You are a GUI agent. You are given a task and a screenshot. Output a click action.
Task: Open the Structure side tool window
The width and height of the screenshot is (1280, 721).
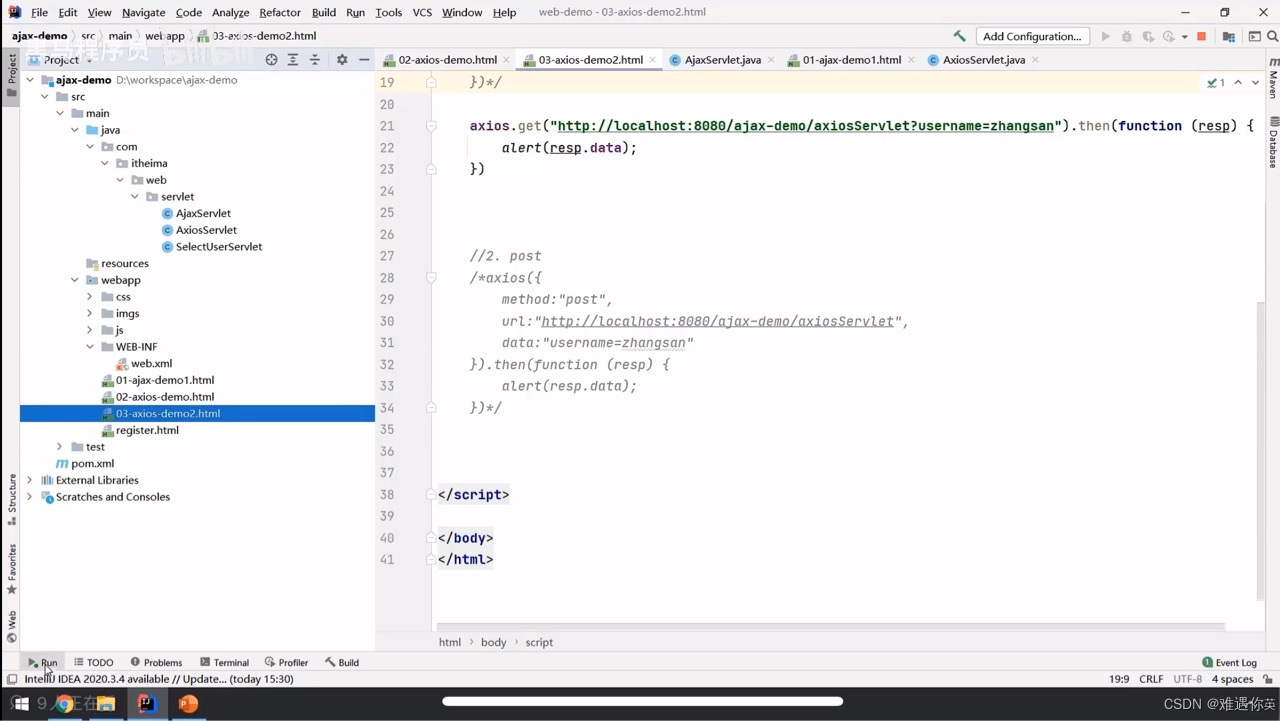tap(12, 500)
